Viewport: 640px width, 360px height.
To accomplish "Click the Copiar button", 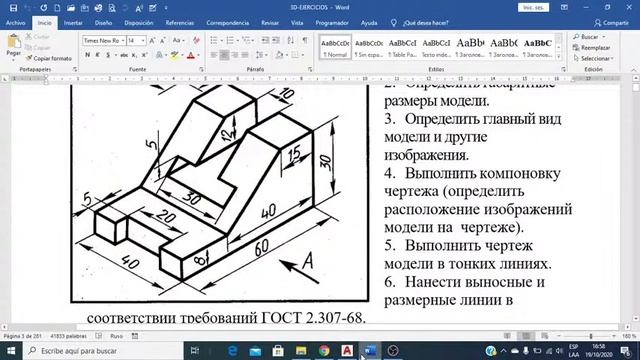I will coord(38,47).
